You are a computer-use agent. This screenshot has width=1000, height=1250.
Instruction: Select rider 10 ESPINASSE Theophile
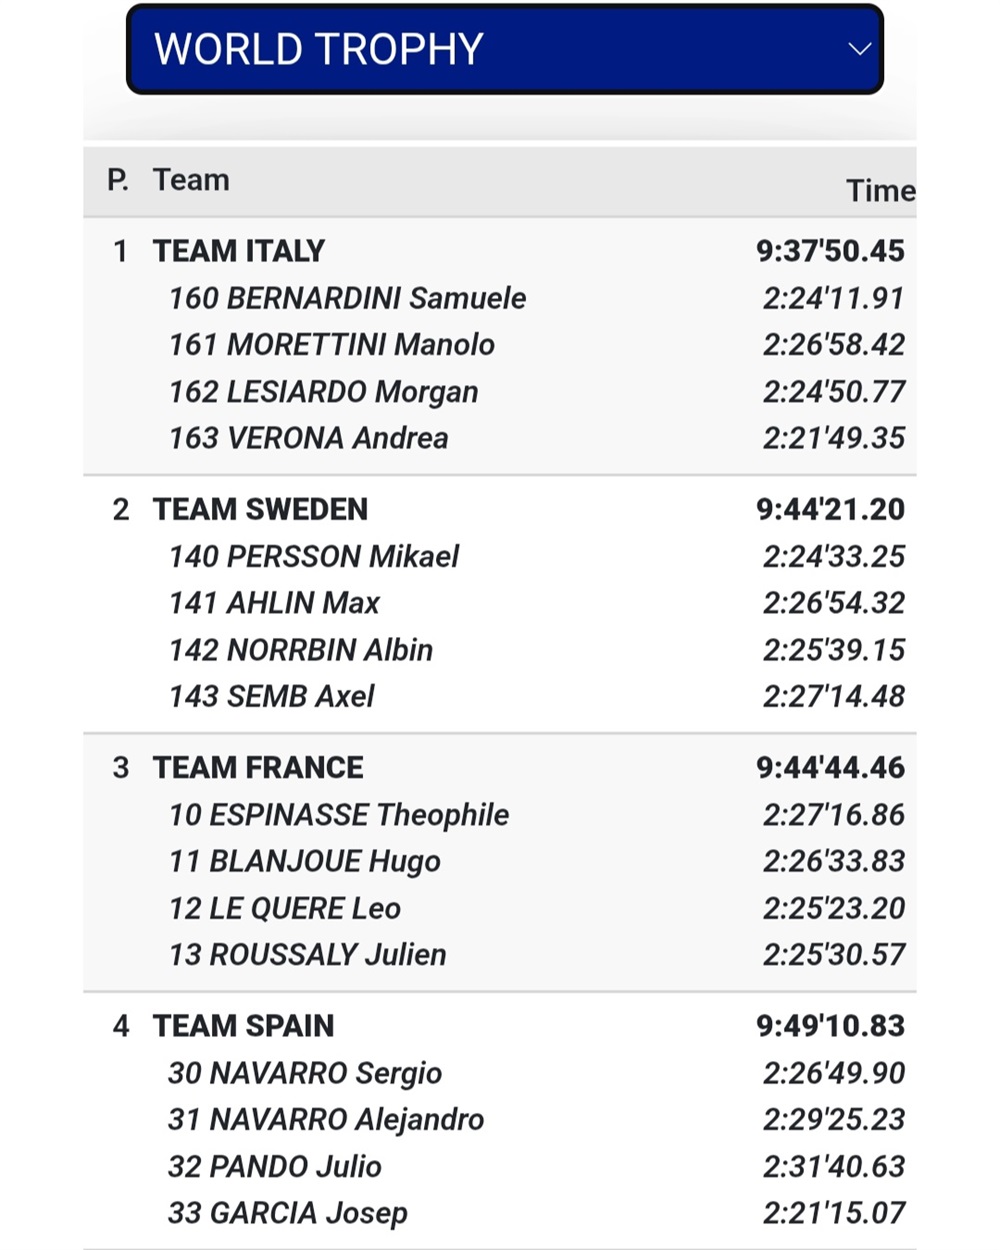coord(339,815)
